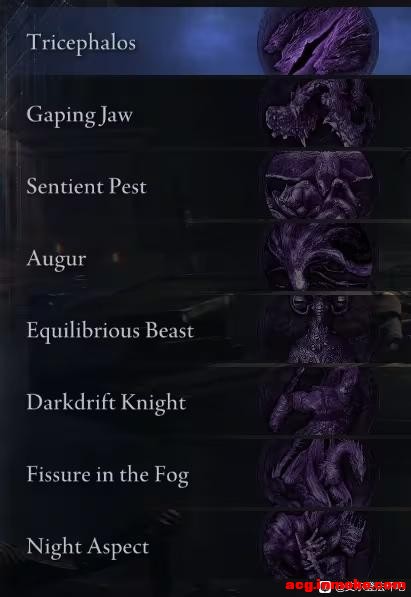This screenshot has height=597, width=411.
Task: Choose the Fissure in the Fog emblem
Action: 318,473
